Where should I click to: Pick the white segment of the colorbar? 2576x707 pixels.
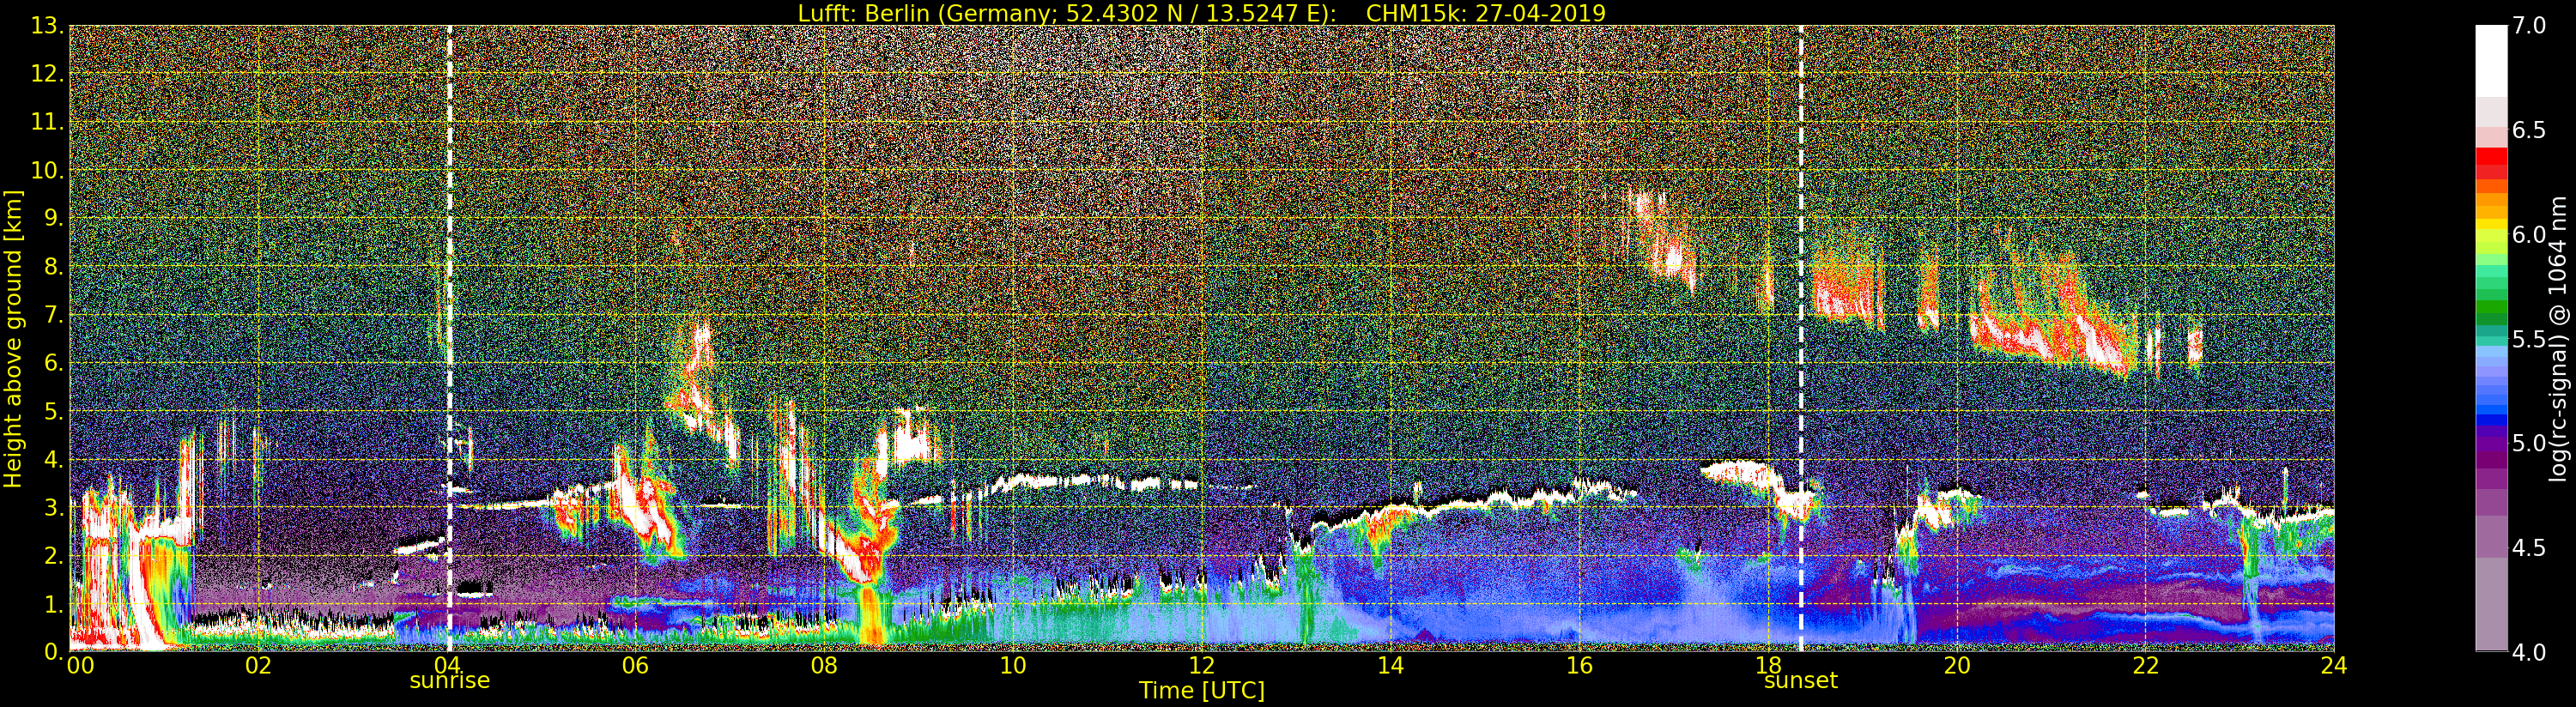point(2491,61)
